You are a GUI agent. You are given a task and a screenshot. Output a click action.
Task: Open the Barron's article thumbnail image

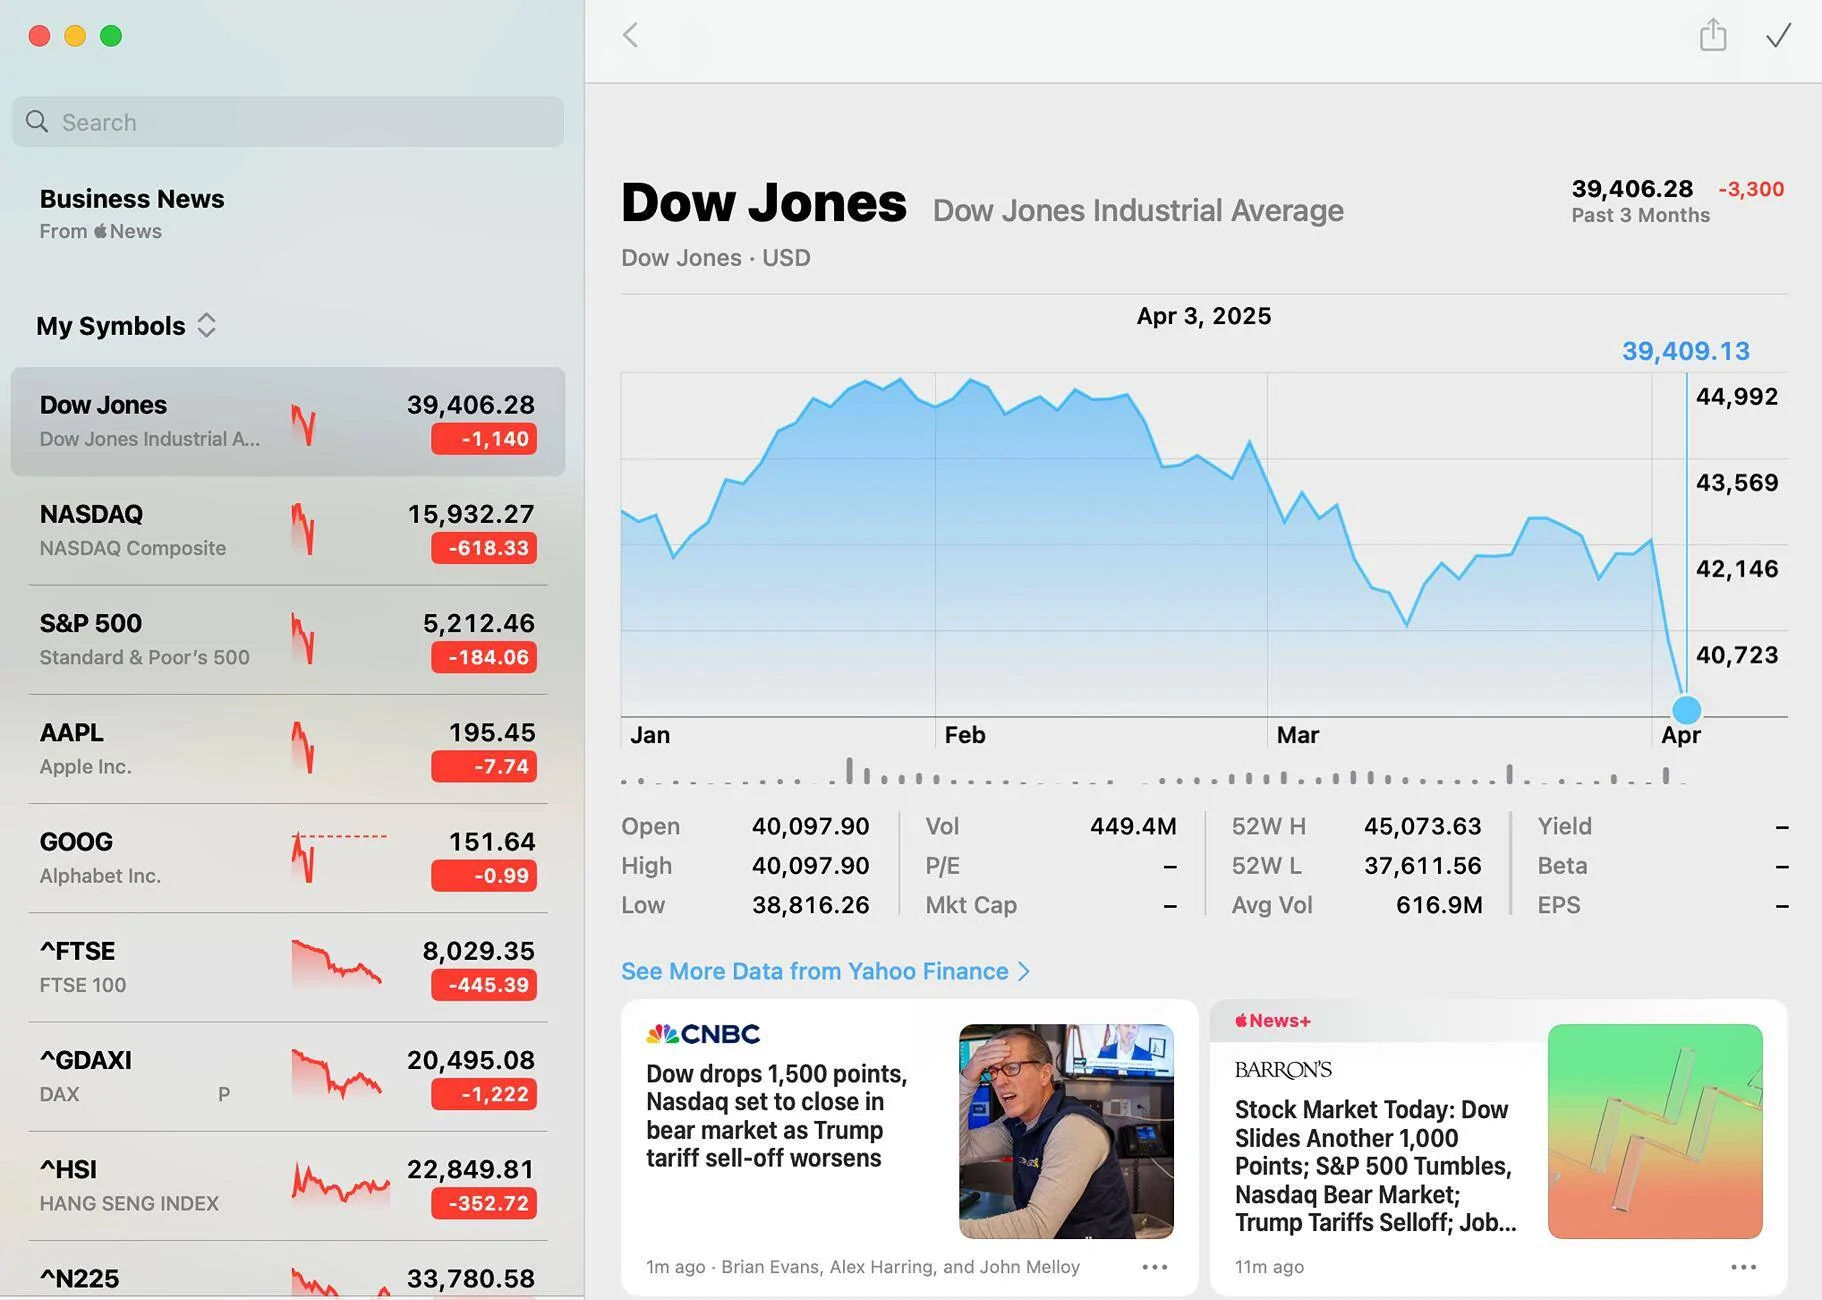point(1655,1131)
